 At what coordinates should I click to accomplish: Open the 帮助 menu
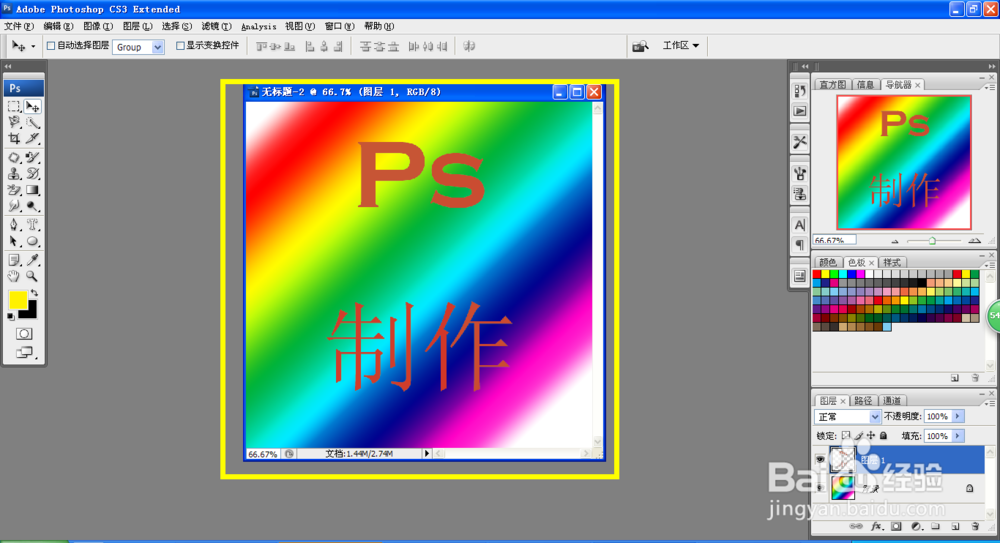point(379,26)
